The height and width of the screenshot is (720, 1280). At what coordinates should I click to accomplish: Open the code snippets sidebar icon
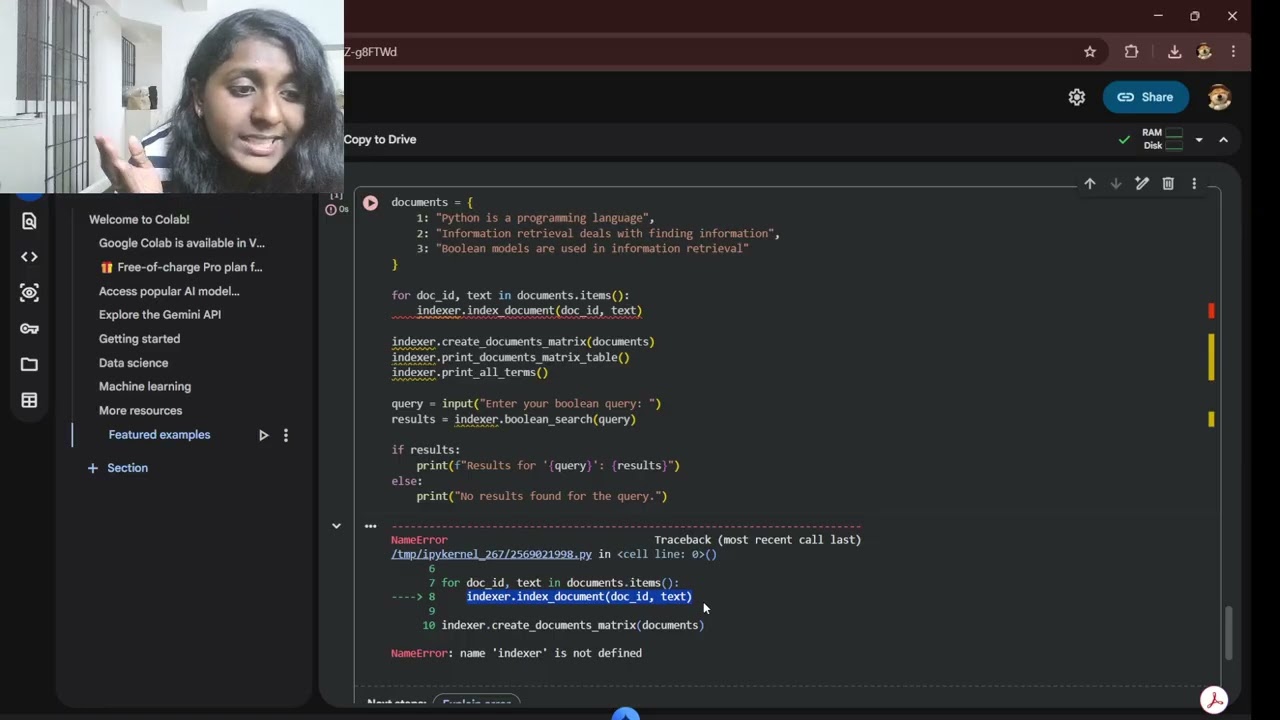29,257
